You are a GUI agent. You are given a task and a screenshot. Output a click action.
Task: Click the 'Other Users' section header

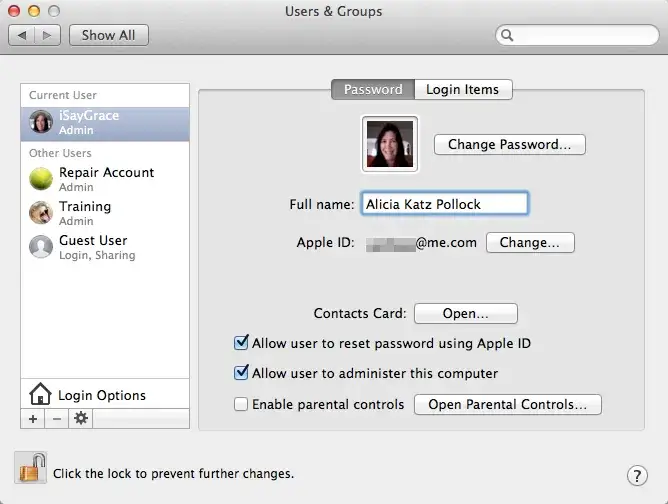click(x=60, y=153)
